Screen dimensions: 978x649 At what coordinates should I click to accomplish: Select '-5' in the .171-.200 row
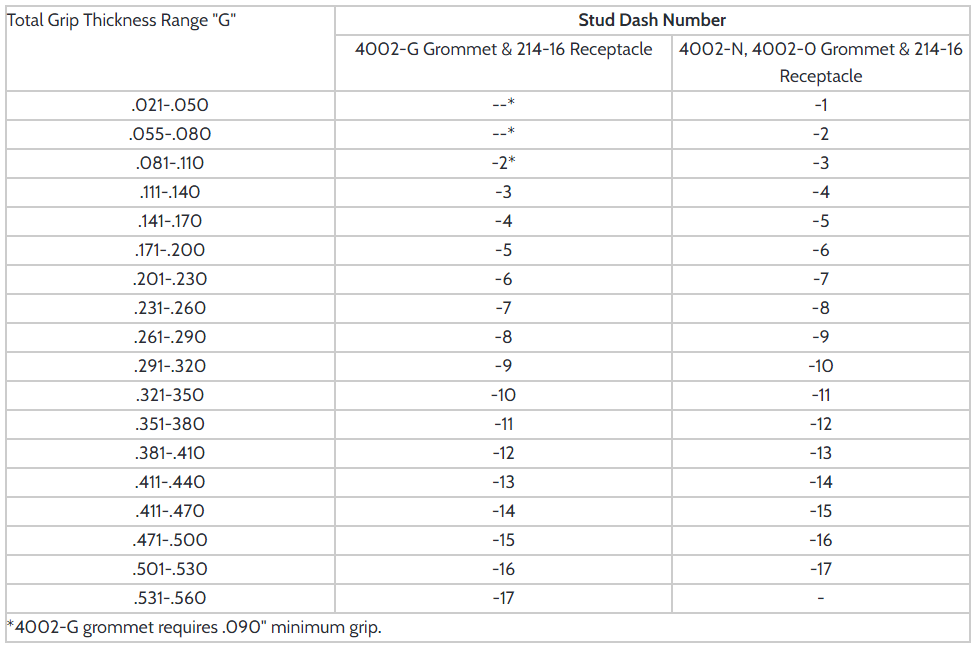click(x=503, y=250)
